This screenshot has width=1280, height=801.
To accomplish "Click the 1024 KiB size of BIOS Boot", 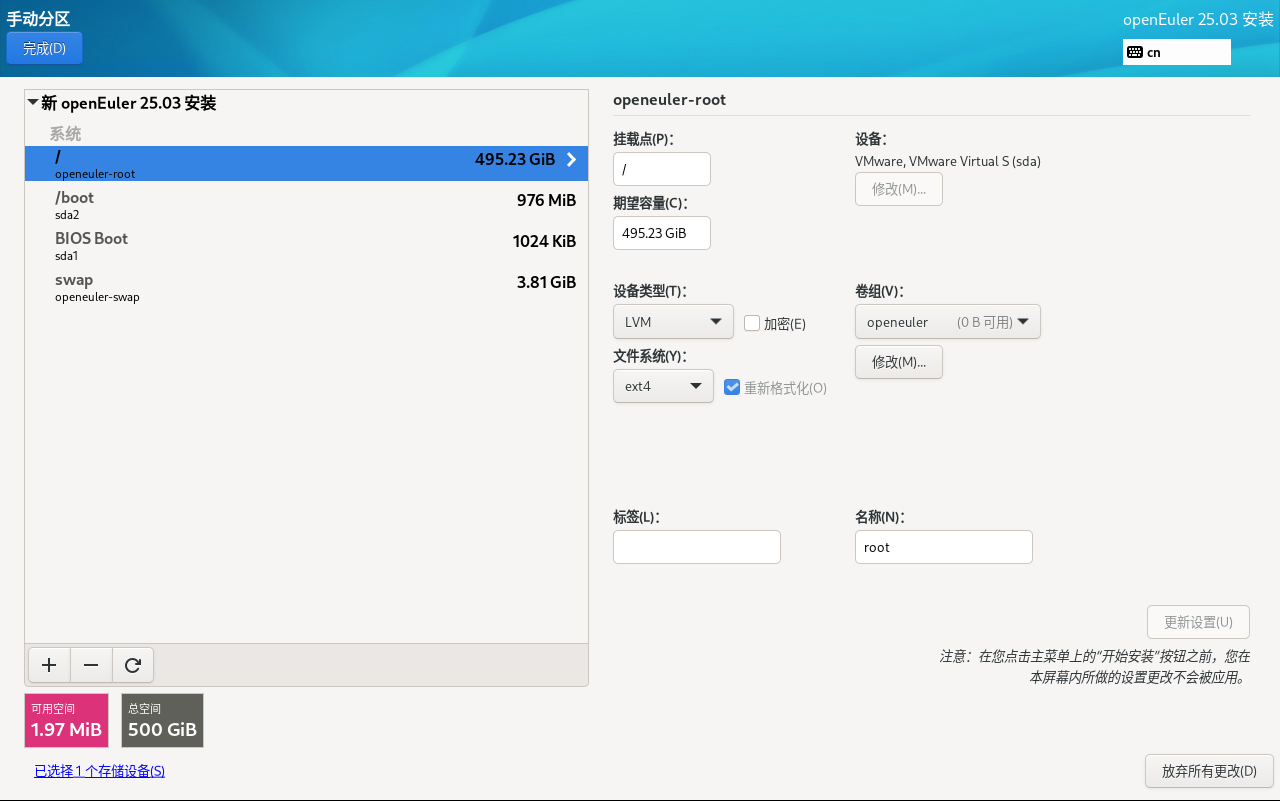I will click(544, 241).
